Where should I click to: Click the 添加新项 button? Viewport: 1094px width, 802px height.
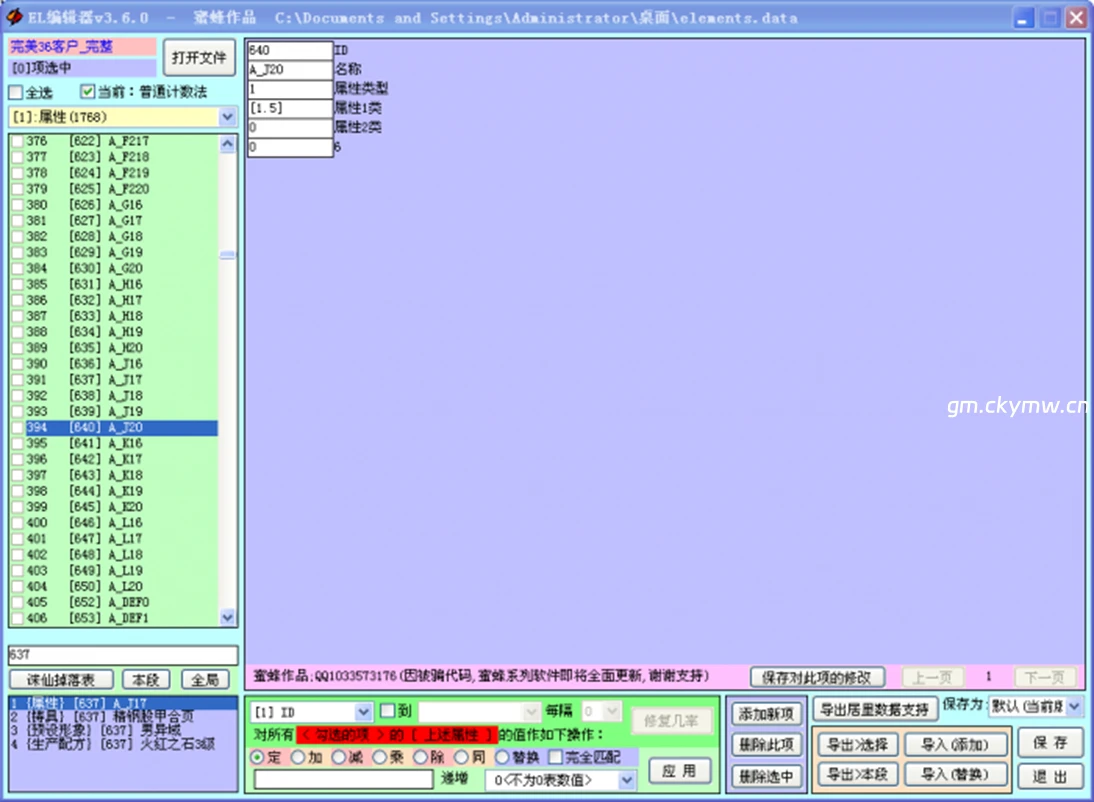(767, 714)
